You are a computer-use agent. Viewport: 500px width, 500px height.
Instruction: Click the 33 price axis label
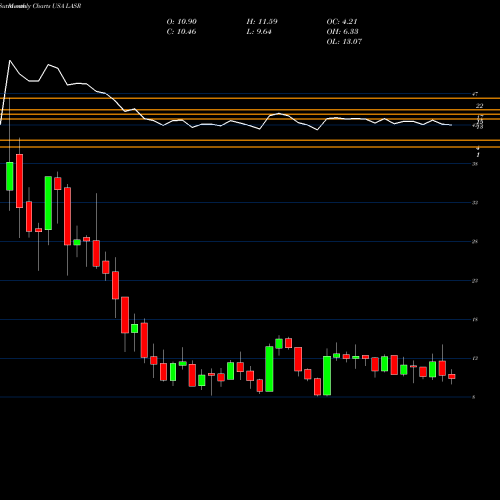tap(475, 203)
